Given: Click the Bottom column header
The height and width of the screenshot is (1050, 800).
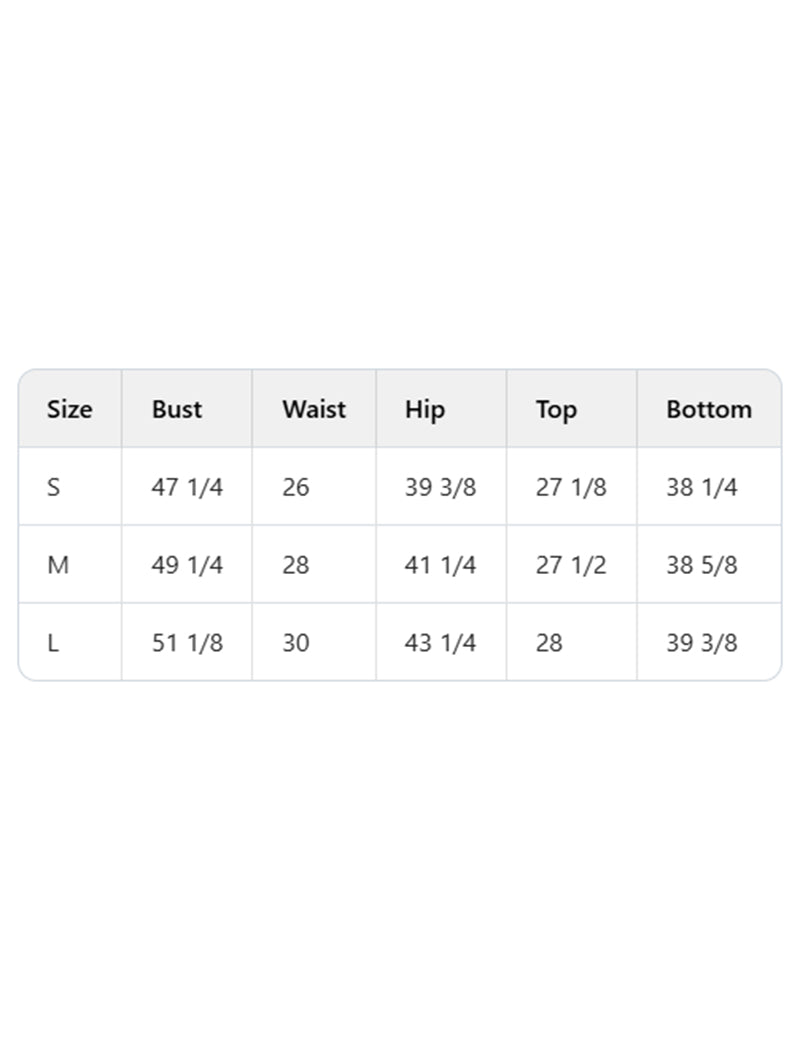Looking at the screenshot, I should [709, 409].
